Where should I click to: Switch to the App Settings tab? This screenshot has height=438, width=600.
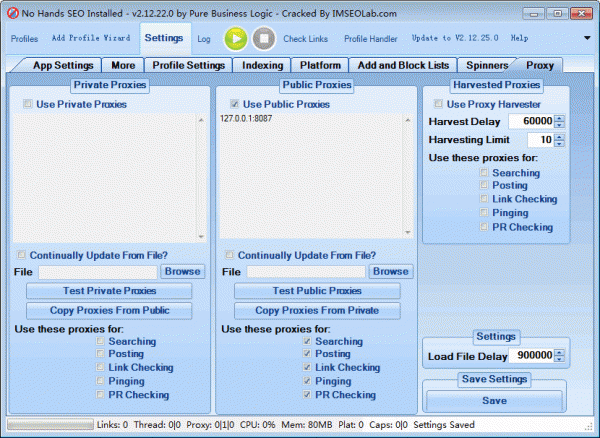(63, 65)
